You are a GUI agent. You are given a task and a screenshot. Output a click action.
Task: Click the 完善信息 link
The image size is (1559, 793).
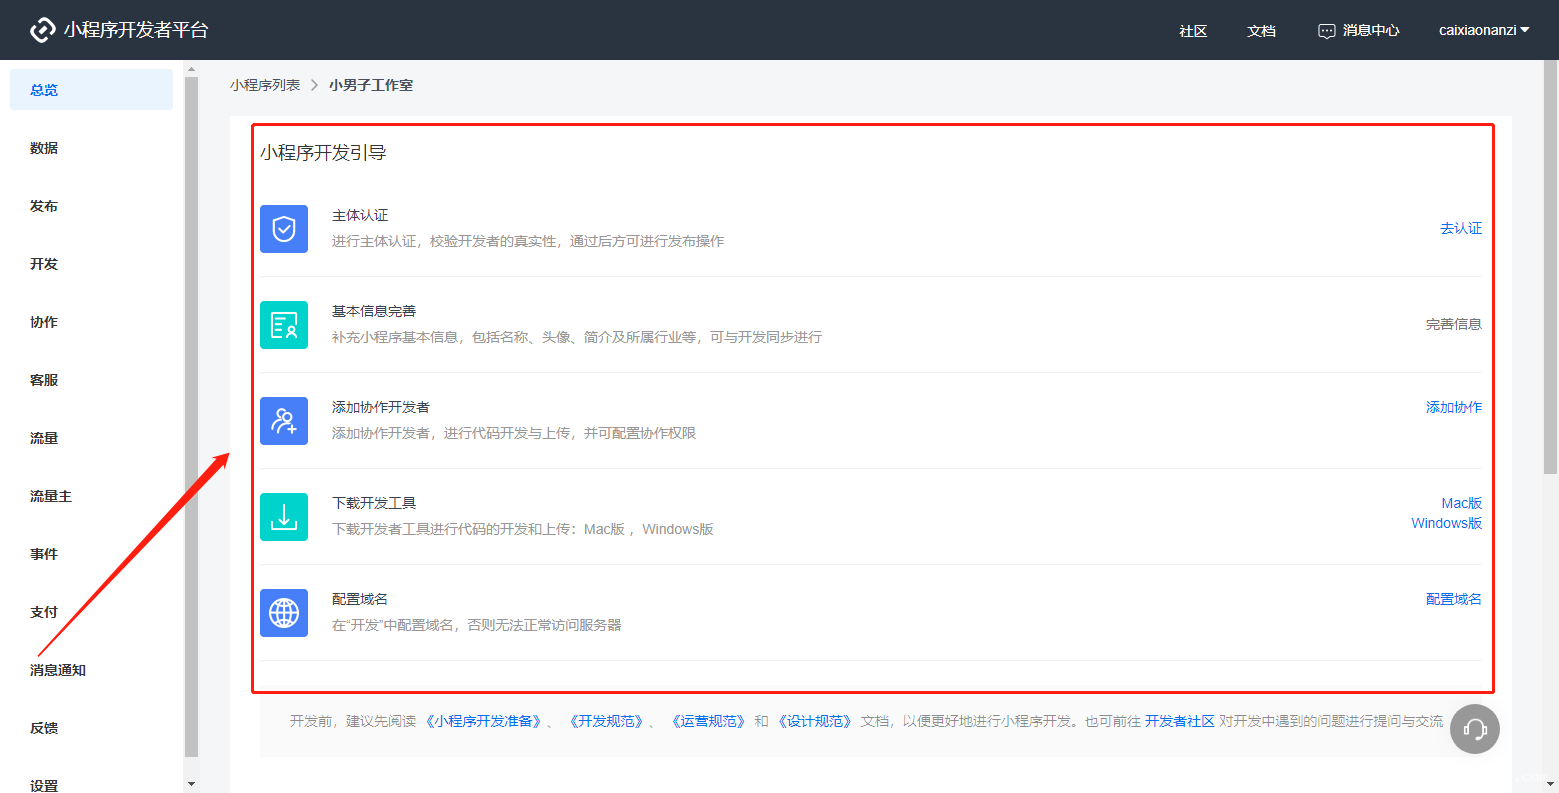pos(1453,323)
